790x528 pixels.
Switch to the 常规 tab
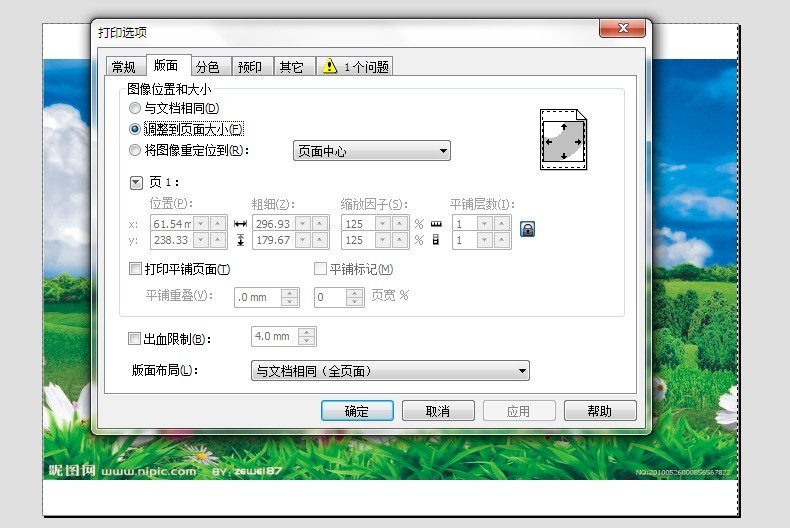(124, 67)
